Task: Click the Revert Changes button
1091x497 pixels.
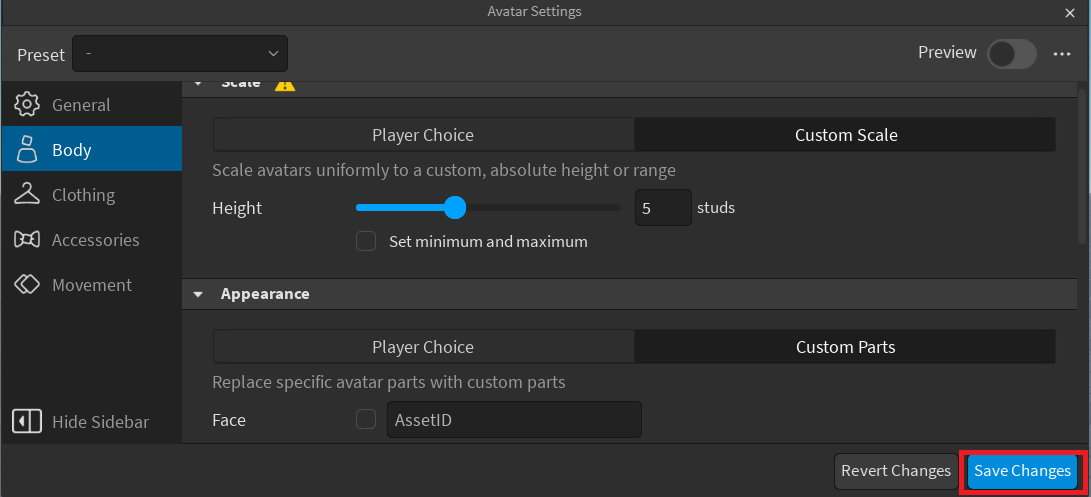Action: coord(895,471)
